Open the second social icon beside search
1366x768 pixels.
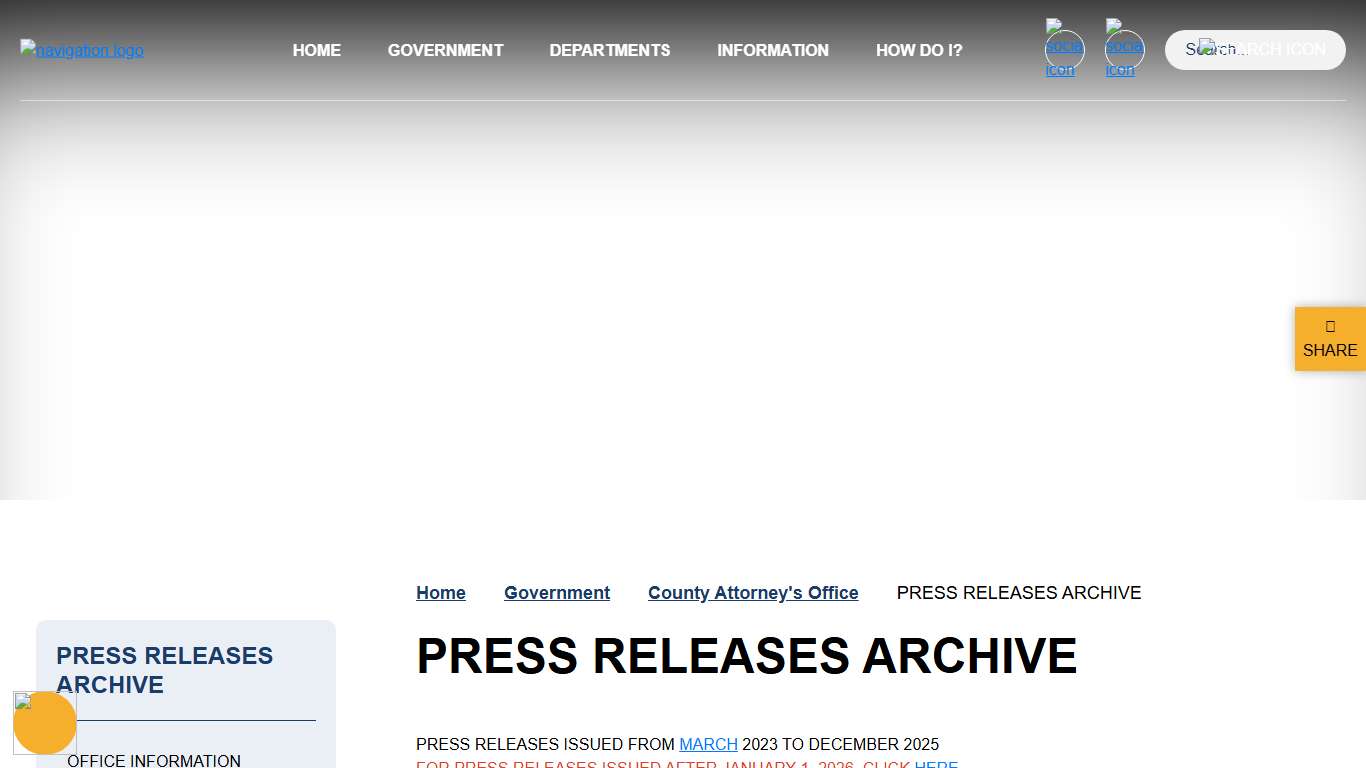click(1124, 50)
